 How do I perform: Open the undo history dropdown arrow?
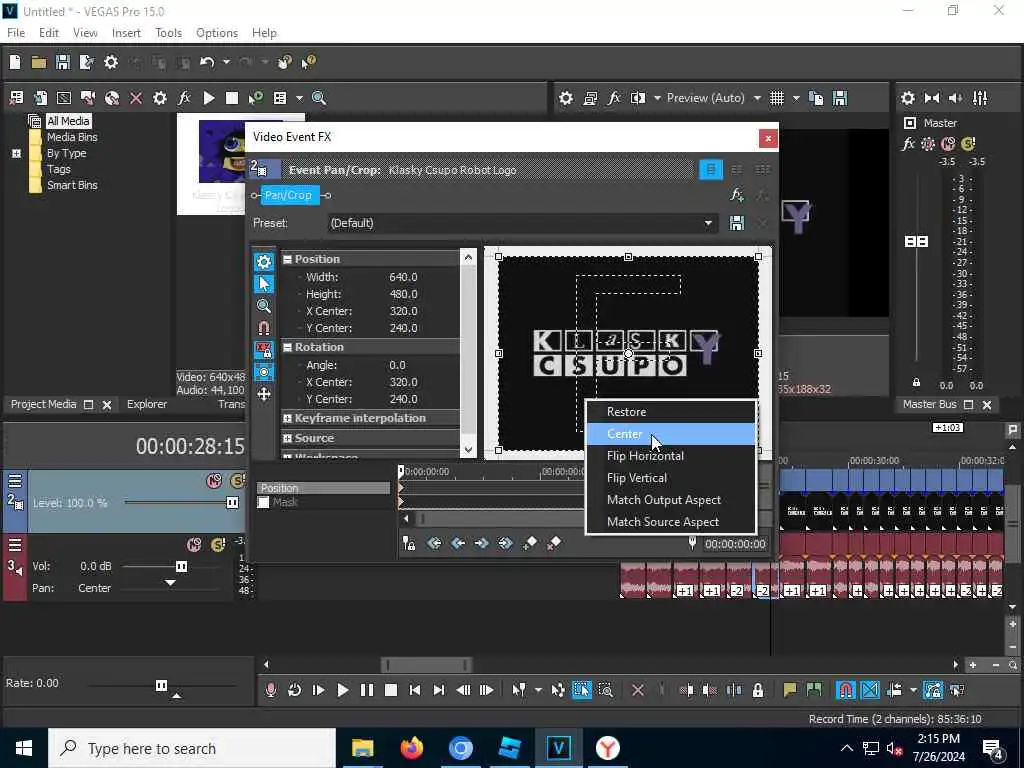pyautogui.click(x=226, y=62)
